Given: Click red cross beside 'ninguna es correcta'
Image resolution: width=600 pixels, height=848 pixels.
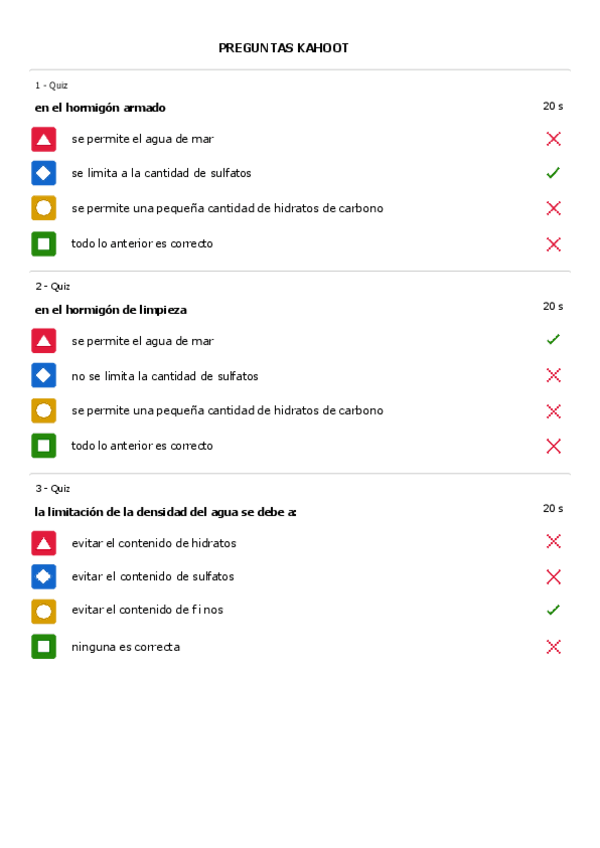Looking at the screenshot, I should [553, 646].
